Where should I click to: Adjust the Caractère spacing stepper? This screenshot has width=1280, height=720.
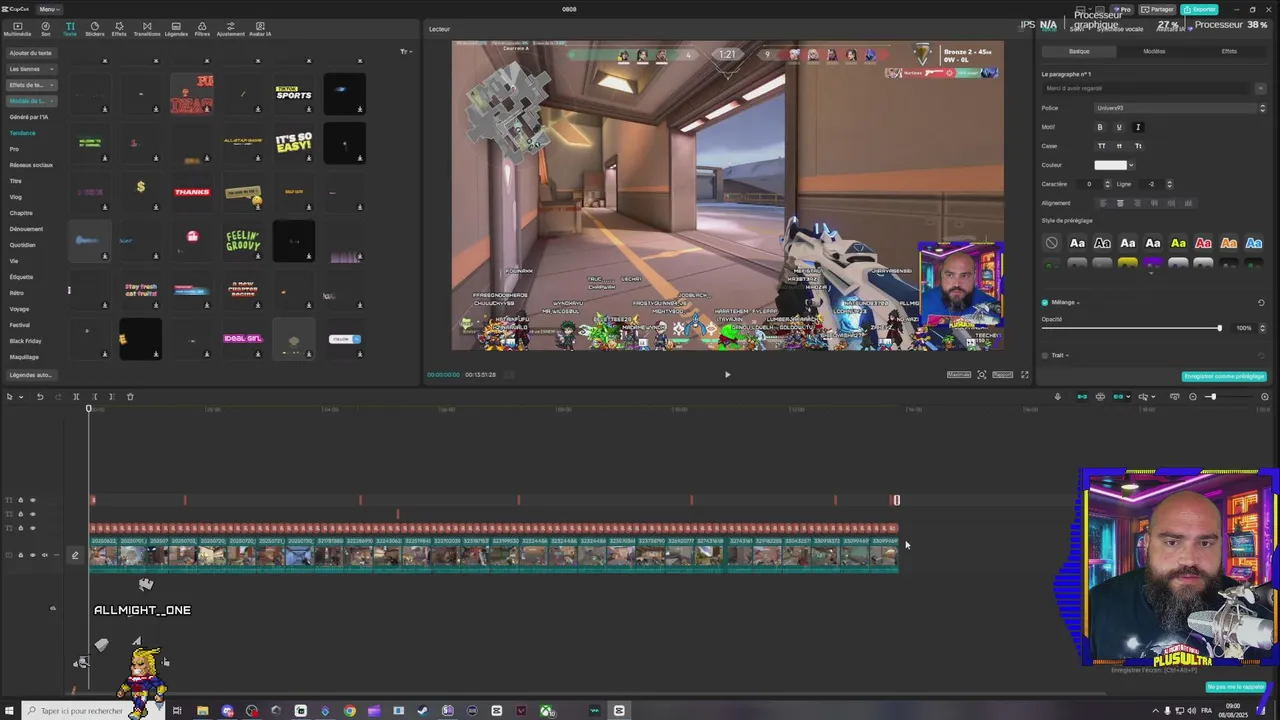(1107, 184)
